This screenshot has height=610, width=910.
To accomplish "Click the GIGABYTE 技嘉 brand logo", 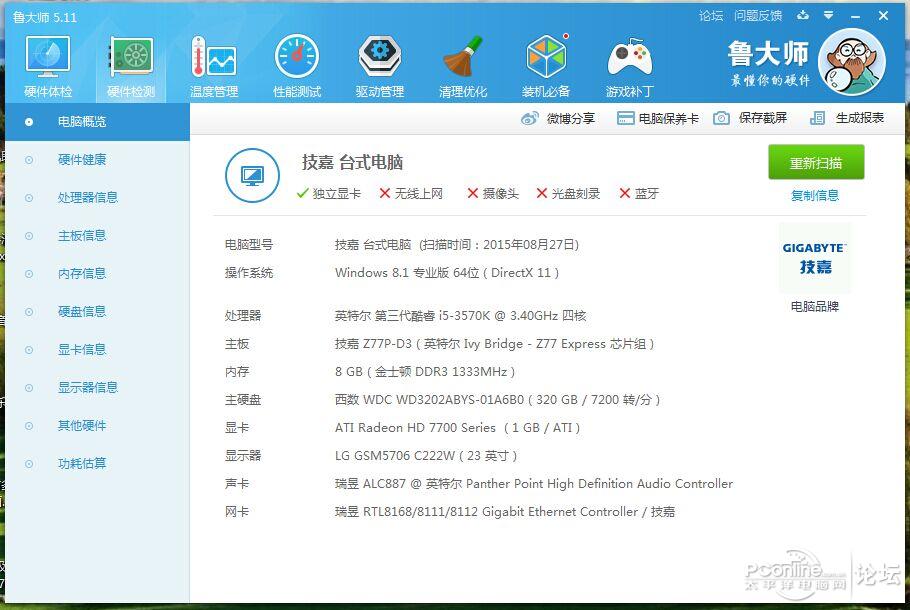I will 815,258.
